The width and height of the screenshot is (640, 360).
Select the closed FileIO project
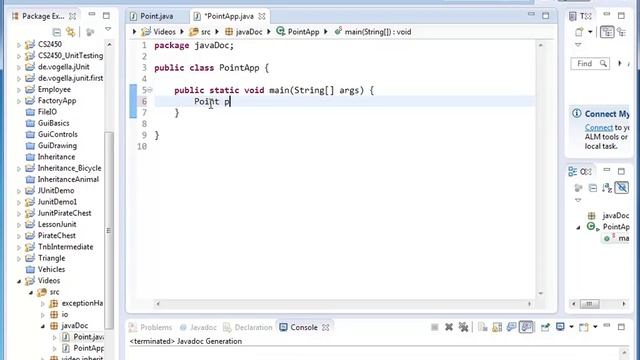point(47,112)
